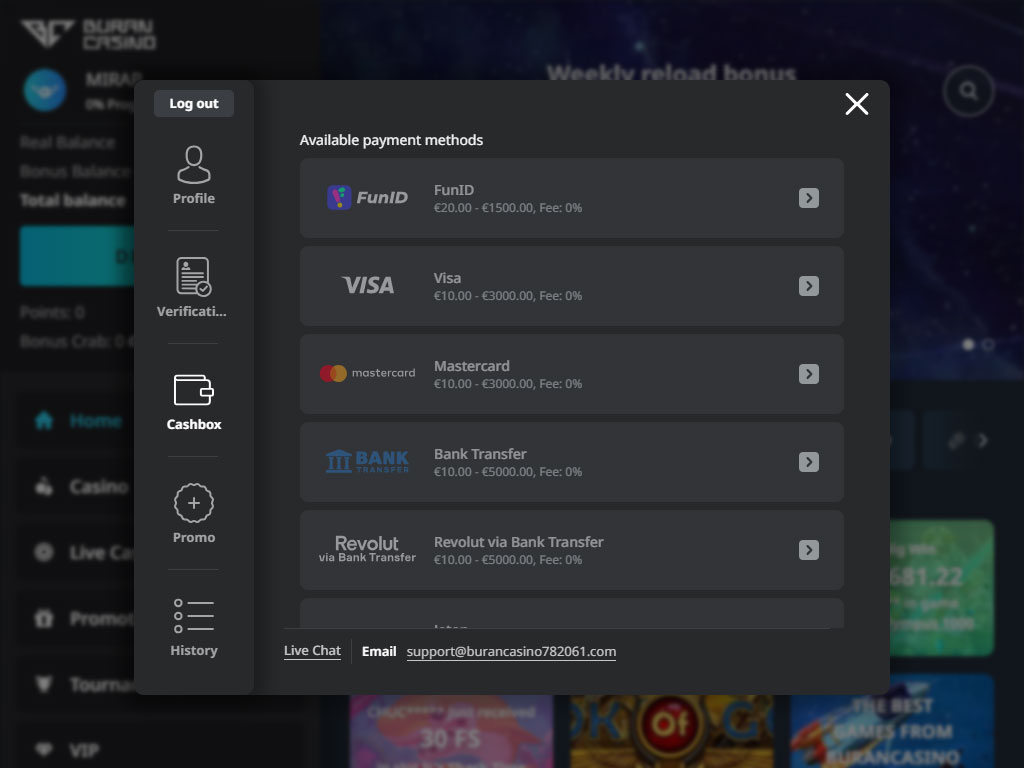Close the cashbox dialog with X
The width and height of the screenshot is (1024, 768).
(x=857, y=104)
